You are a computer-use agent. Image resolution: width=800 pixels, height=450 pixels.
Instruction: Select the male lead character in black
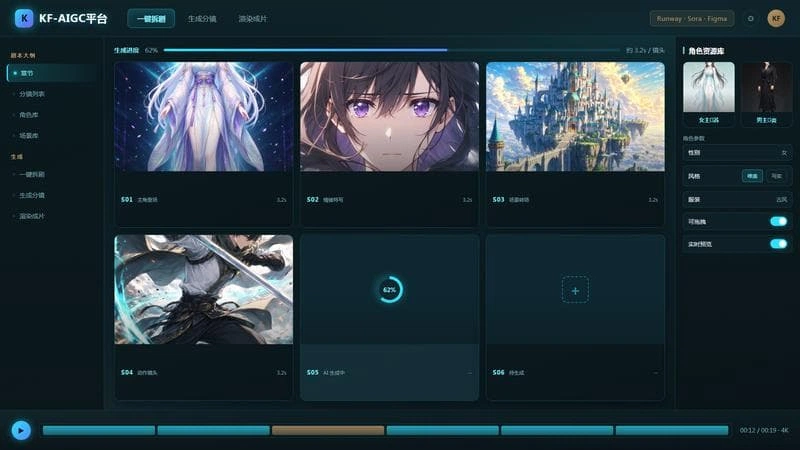pyautogui.click(x=766, y=94)
